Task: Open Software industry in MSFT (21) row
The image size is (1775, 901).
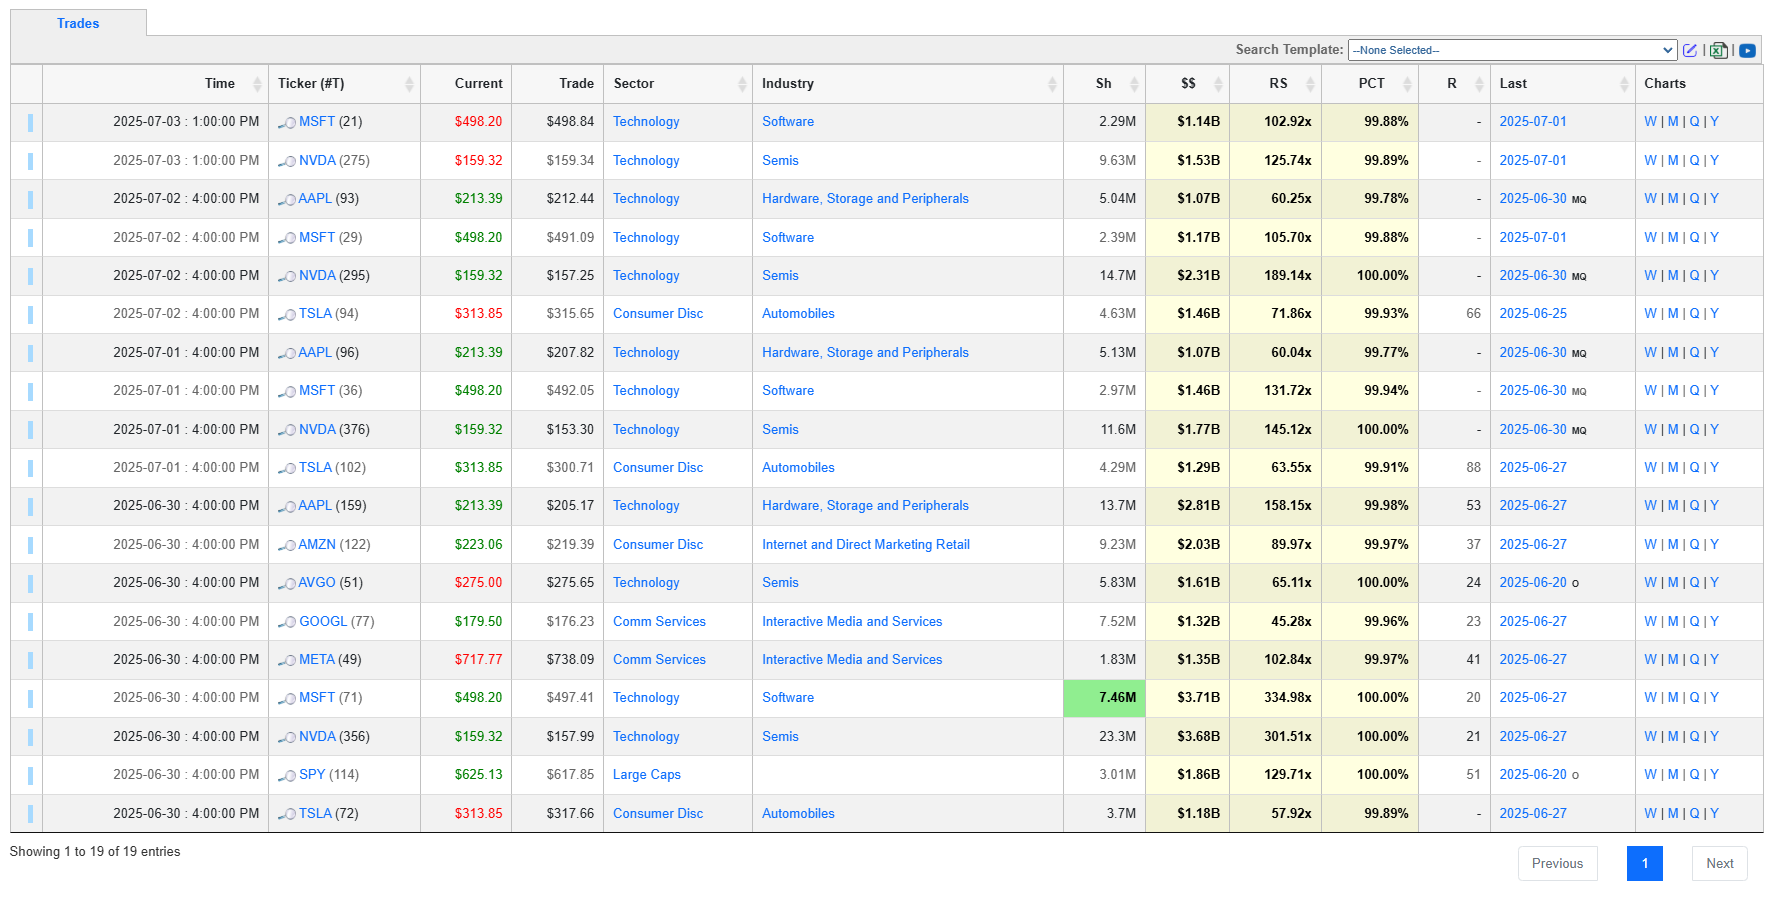Action: tap(788, 122)
